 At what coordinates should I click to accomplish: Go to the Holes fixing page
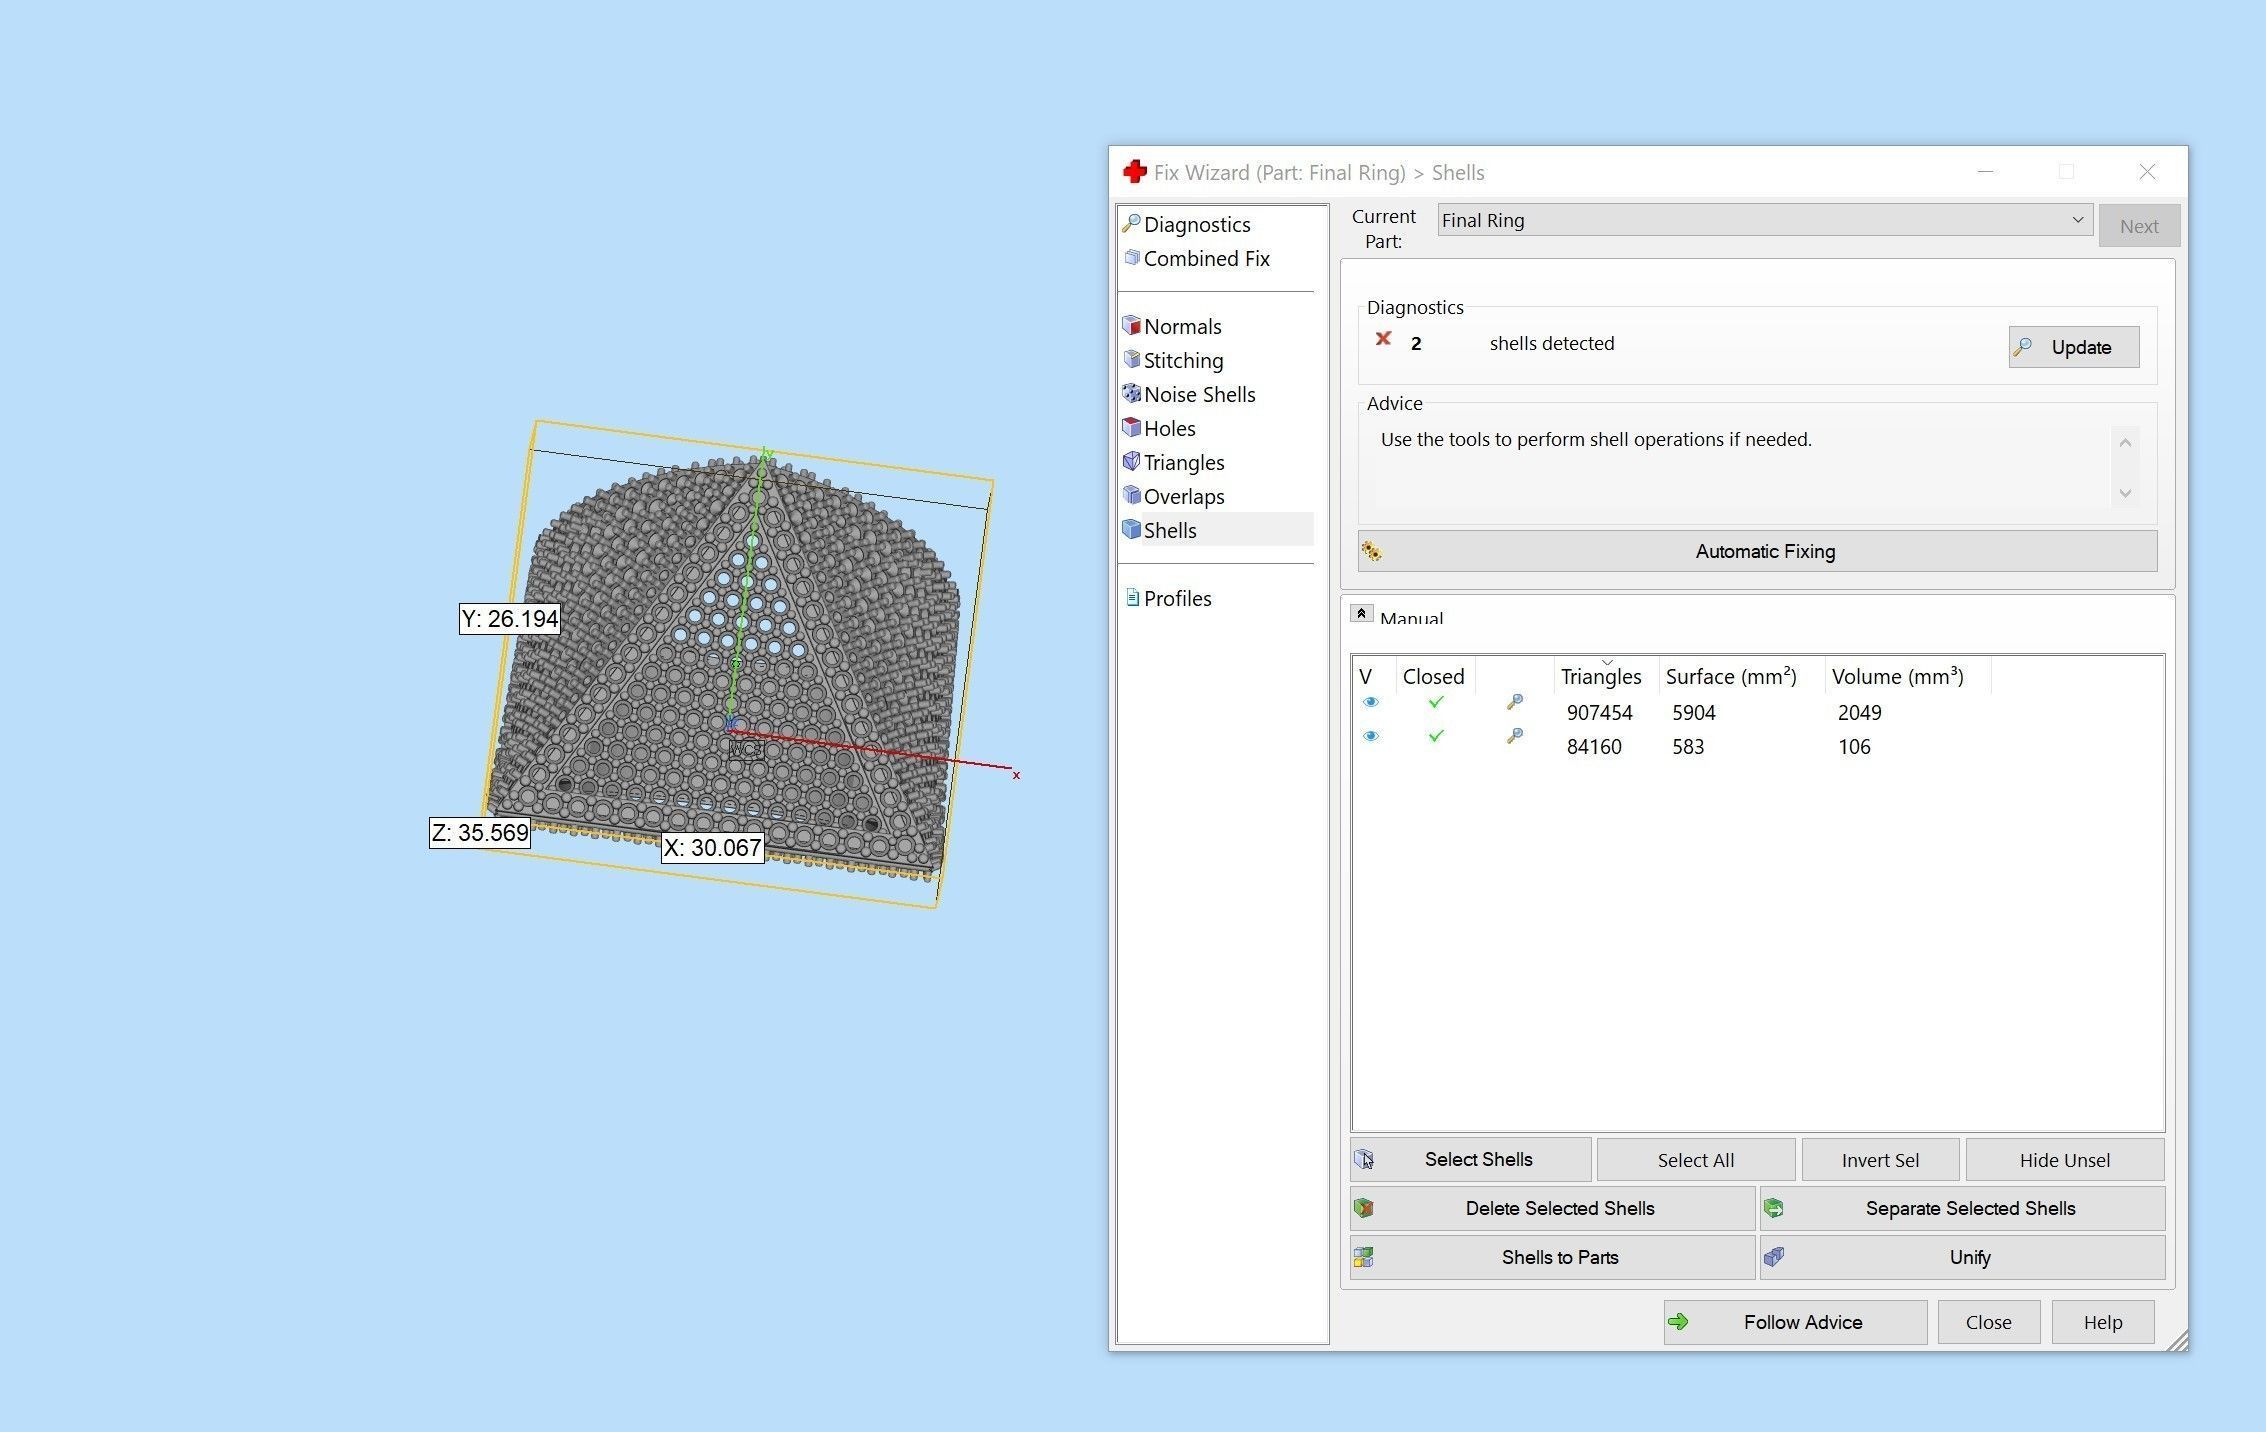click(x=1169, y=429)
